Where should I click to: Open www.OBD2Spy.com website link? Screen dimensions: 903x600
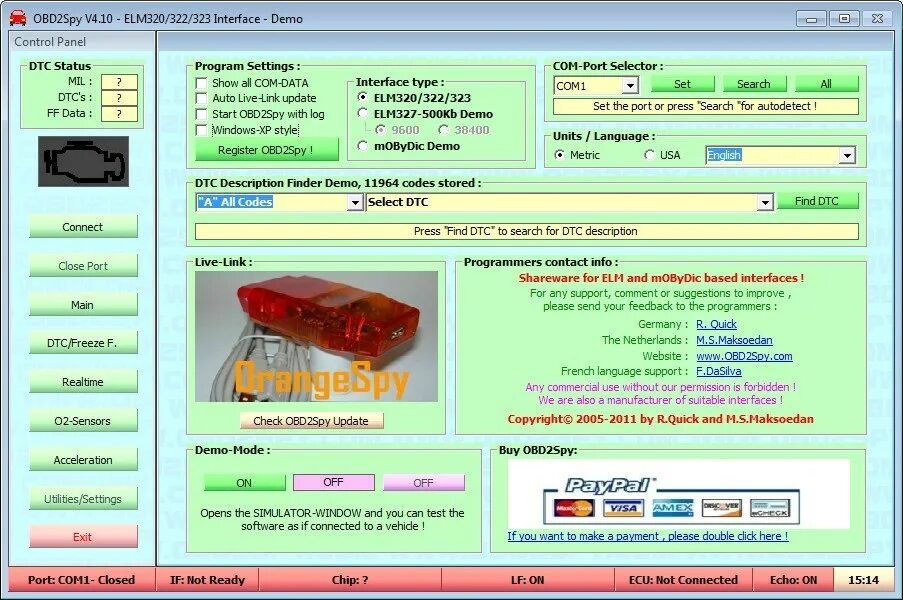point(744,356)
